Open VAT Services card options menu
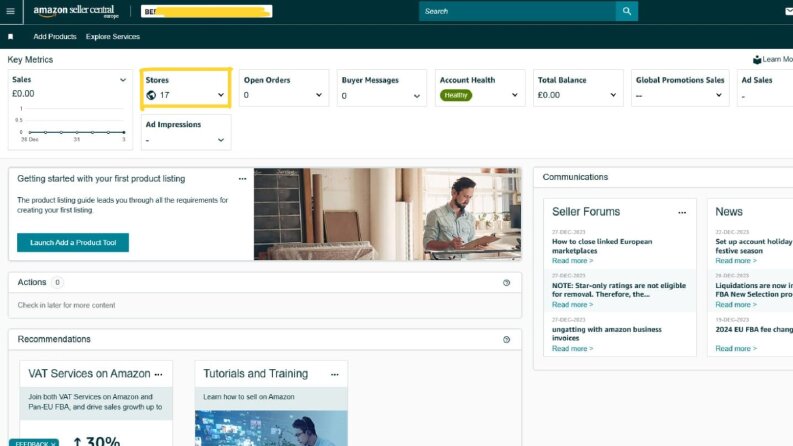793x446 pixels. 158,375
